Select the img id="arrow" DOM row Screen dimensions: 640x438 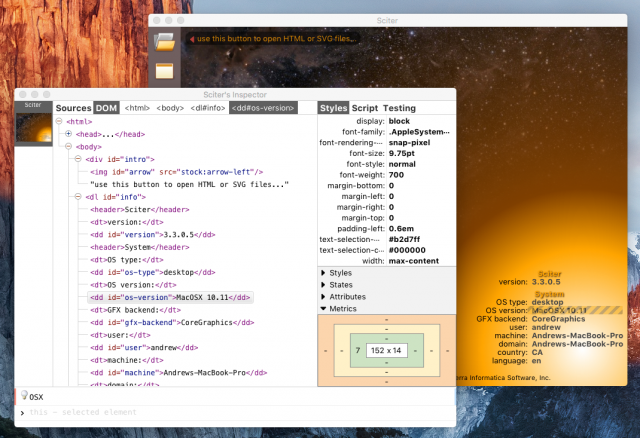coord(176,172)
